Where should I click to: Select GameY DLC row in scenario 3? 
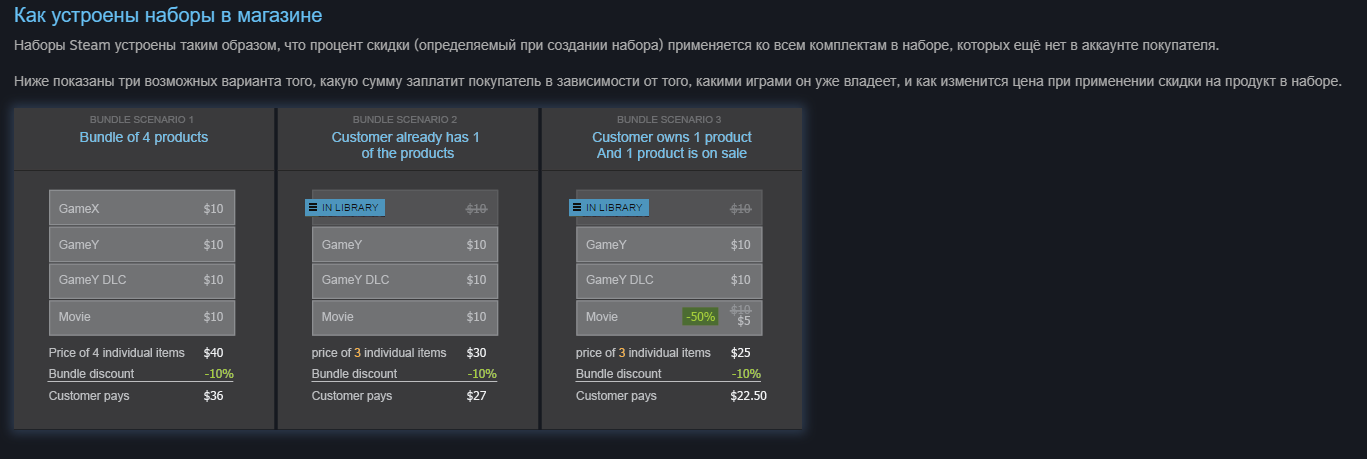click(x=669, y=280)
